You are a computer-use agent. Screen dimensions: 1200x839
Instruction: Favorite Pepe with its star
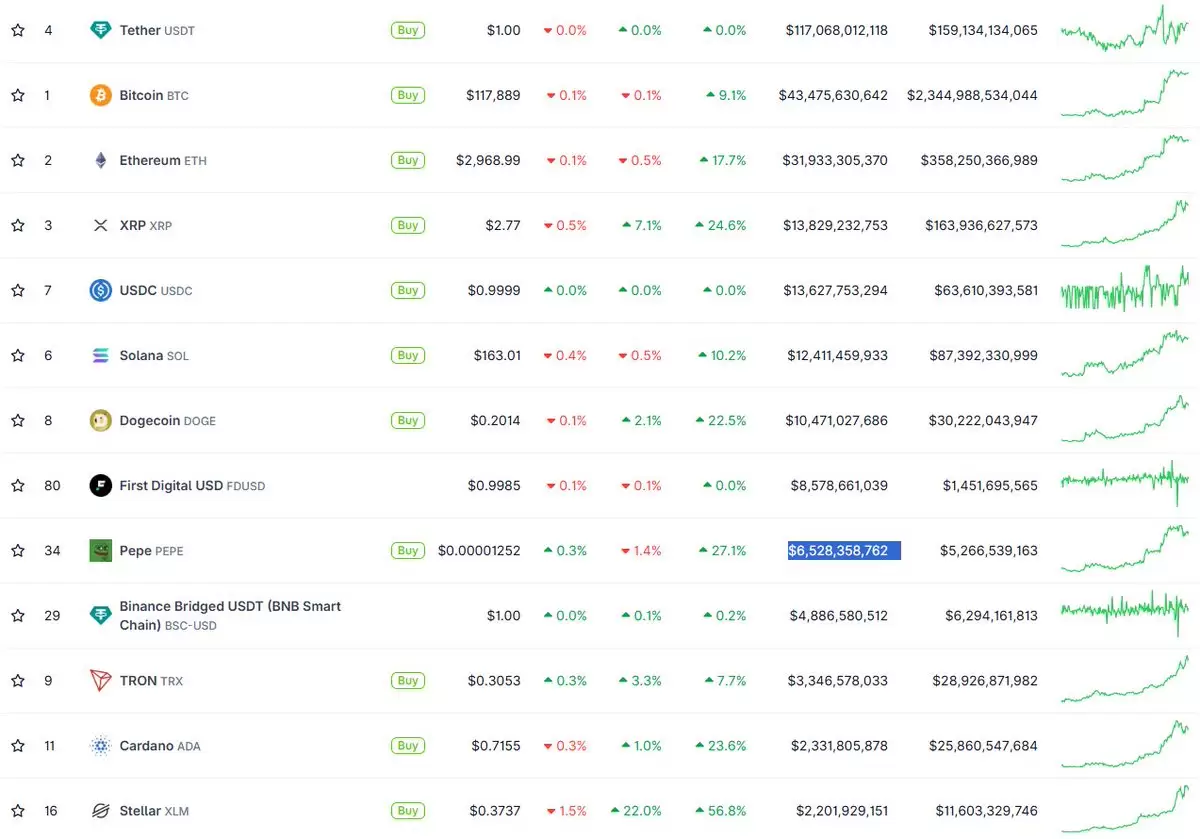tap(18, 550)
